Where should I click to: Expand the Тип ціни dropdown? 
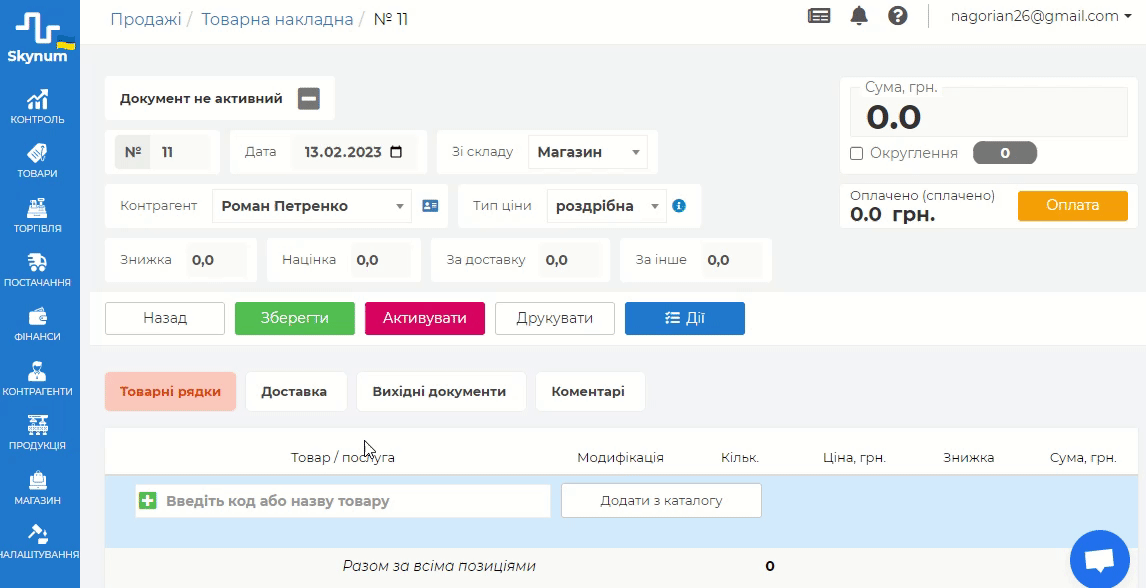click(655, 206)
